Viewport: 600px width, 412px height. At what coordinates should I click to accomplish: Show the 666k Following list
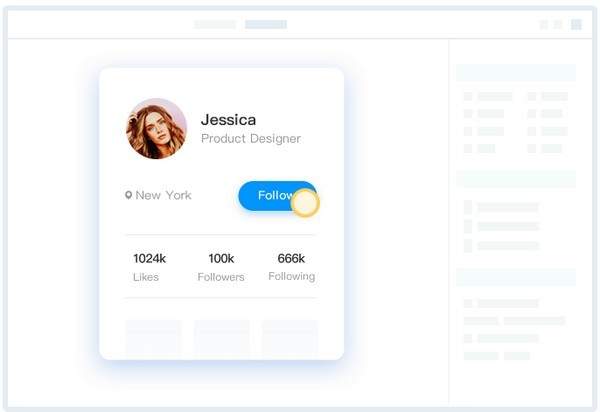(x=292, y=267)
